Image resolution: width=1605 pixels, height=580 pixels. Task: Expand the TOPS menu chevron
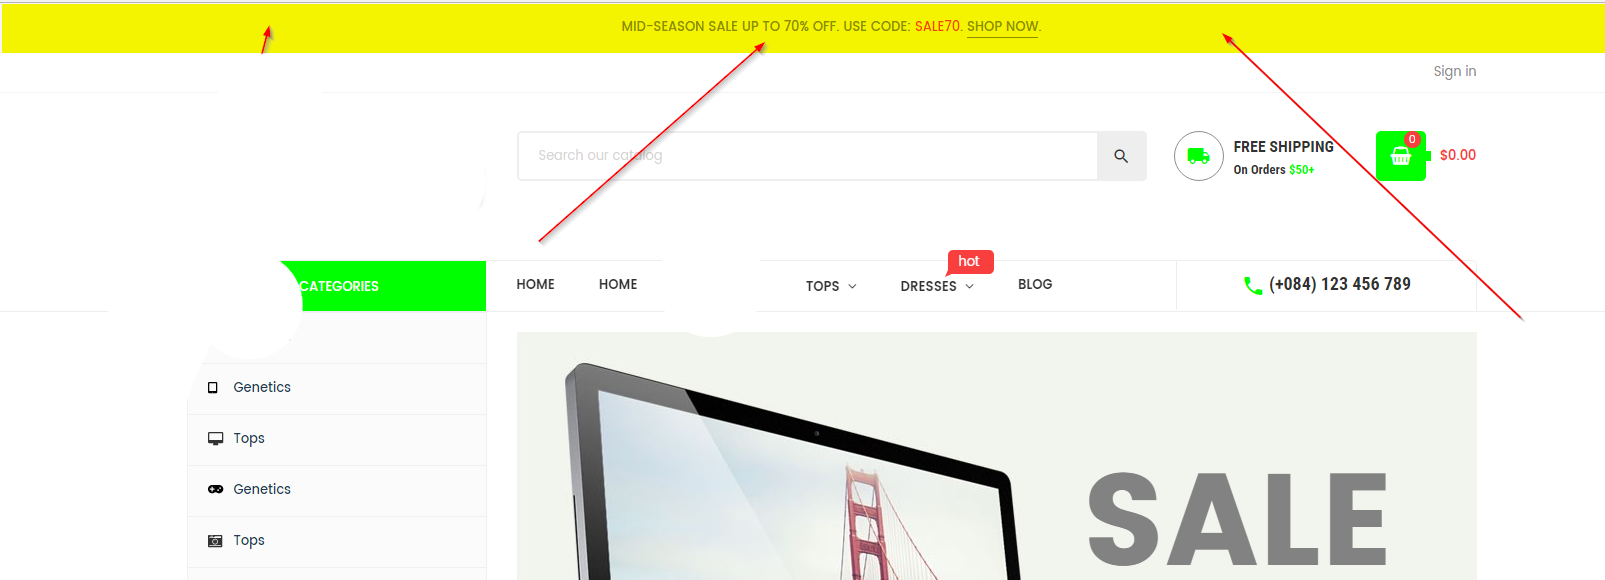pos(852,286)
